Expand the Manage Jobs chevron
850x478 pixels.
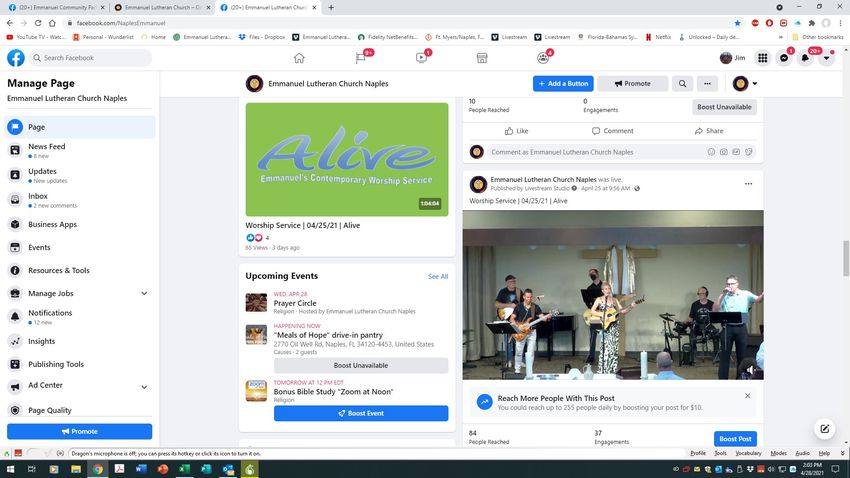click(x=144, y=293)
